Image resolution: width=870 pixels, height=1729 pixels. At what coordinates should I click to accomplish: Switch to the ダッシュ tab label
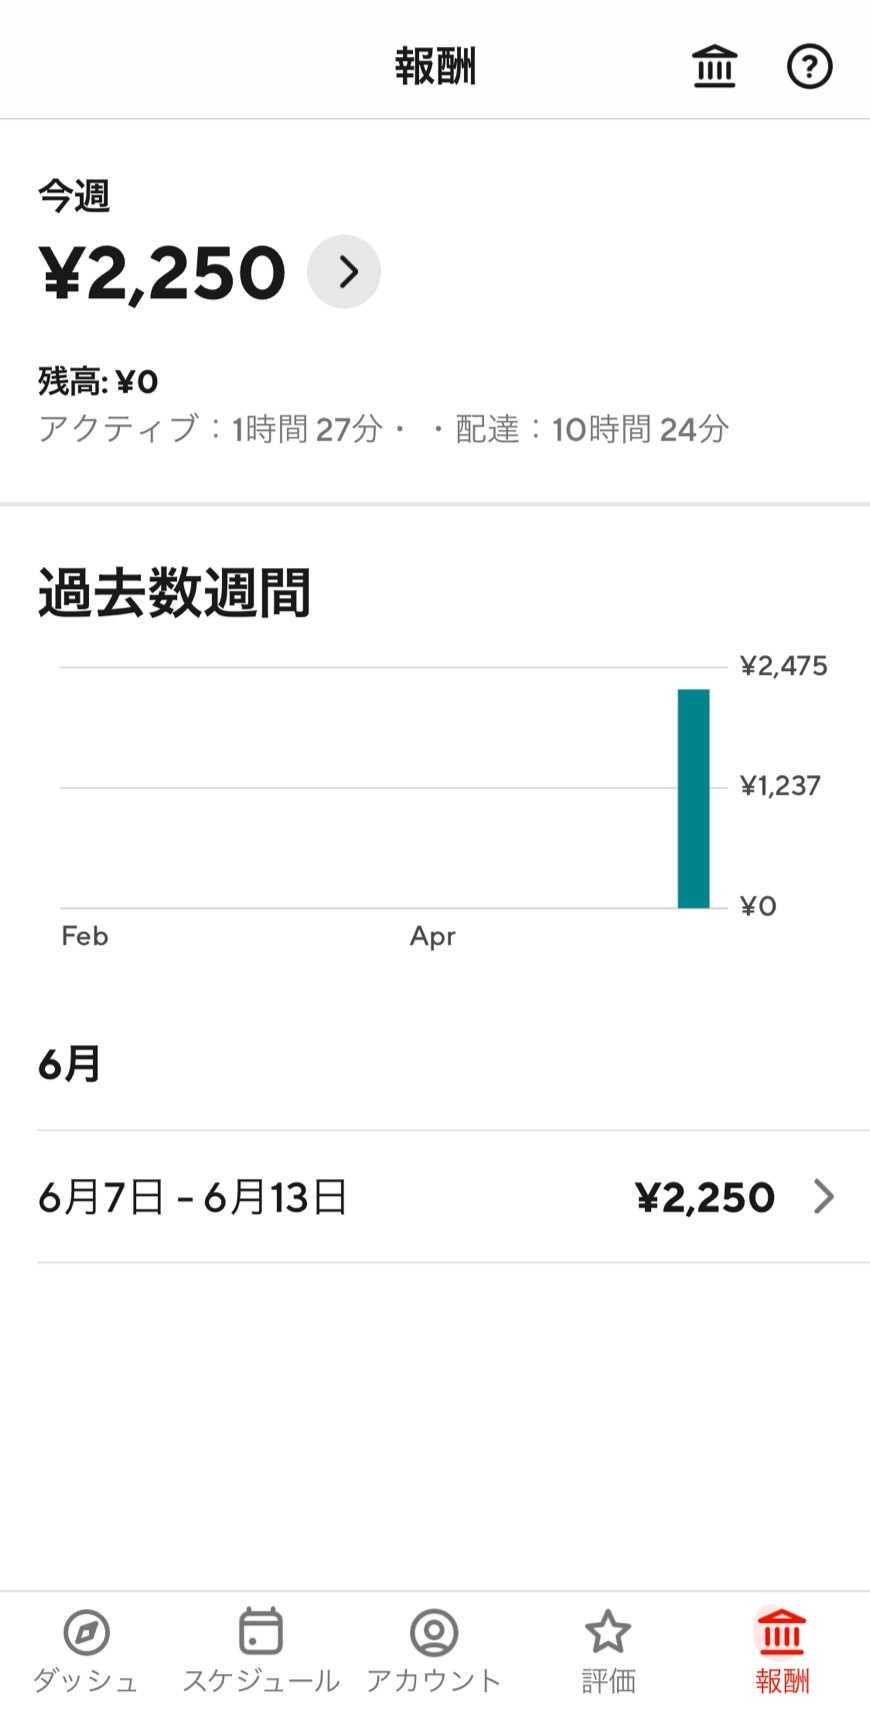[86, 1681]
